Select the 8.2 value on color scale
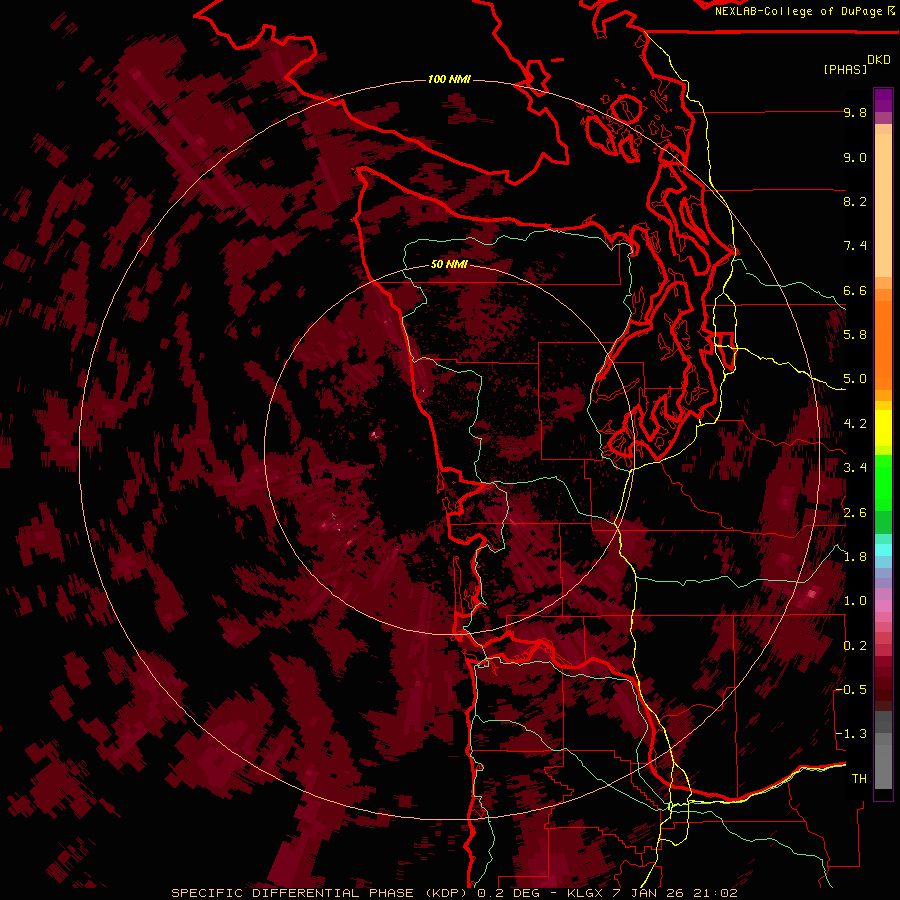Screen dimensions: 900x900 coord(855,201)
